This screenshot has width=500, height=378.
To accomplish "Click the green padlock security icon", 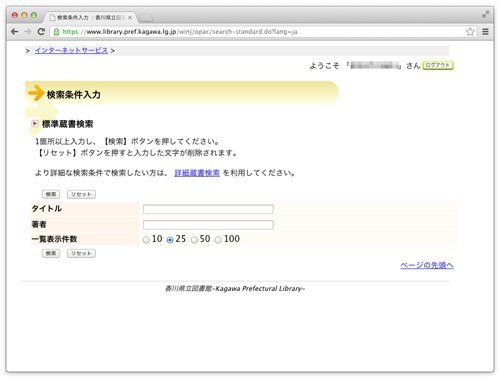I will pyautogui.click(x=56, y=32).
